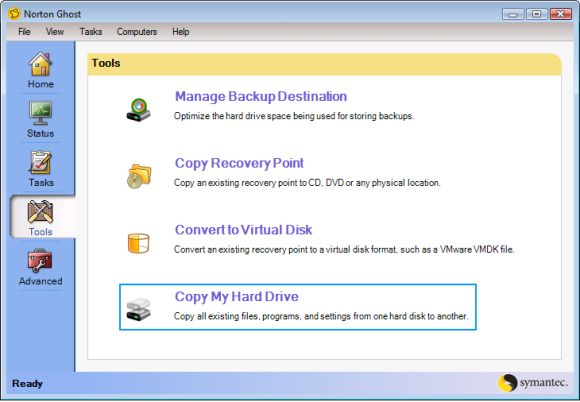The height and width of the screenshot is (402, 580).
Task: Click the Norton Ghost title bar logo
Action: point(14,14)
